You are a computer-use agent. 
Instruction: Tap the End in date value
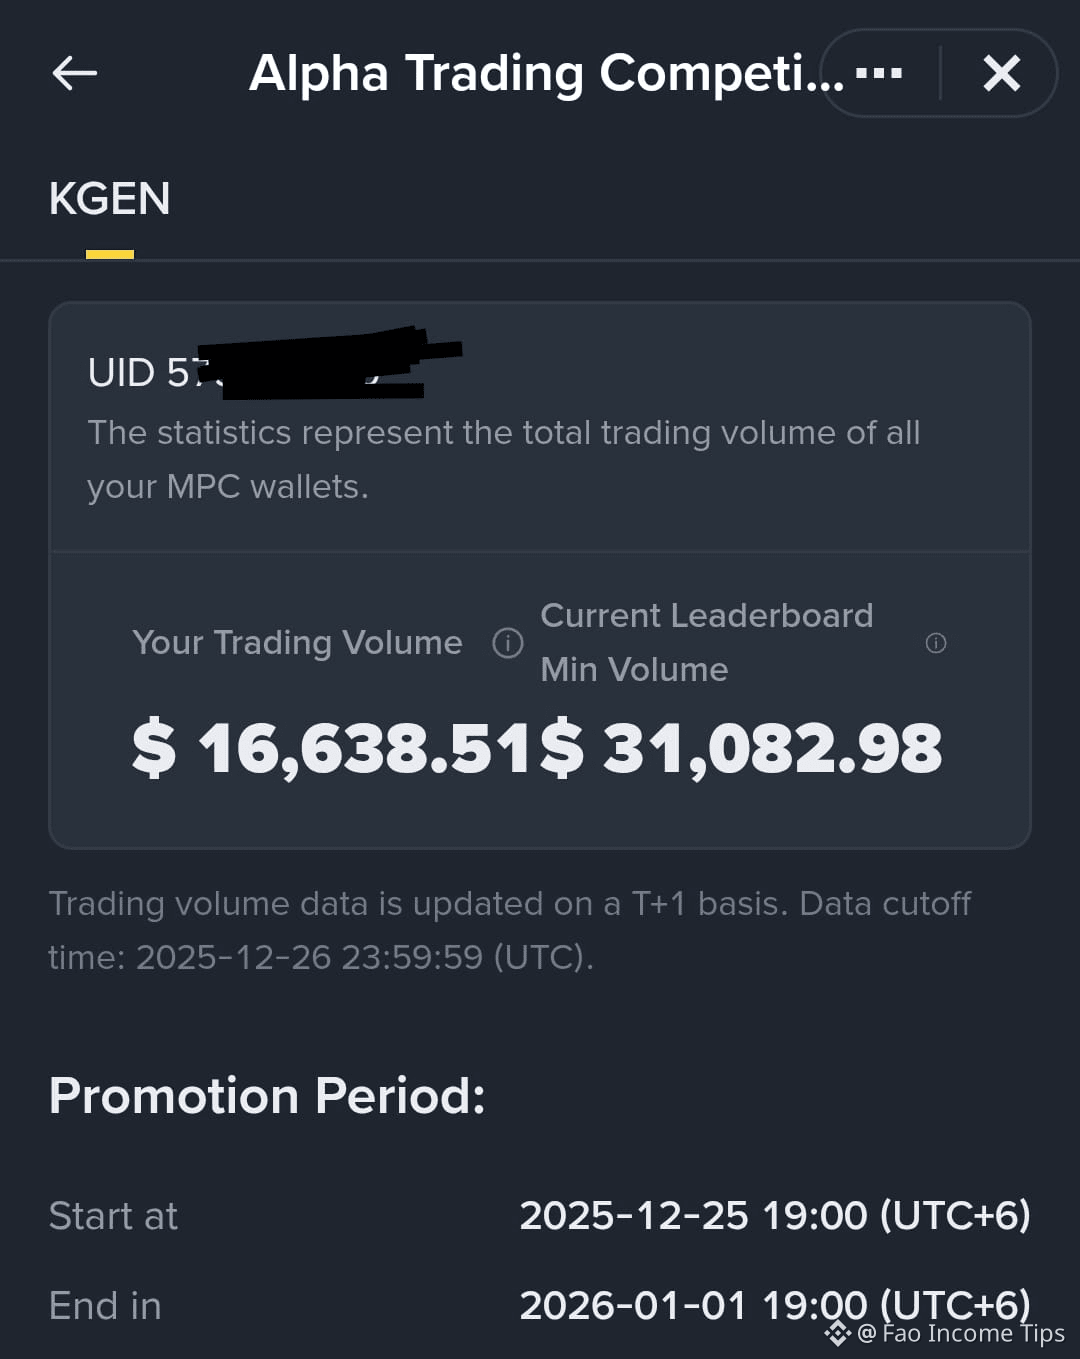coord(775,1306)
